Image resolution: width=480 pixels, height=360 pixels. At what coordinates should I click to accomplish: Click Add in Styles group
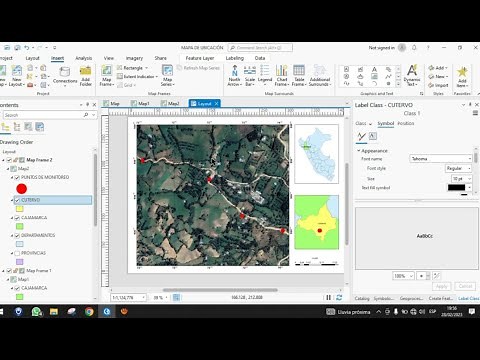pyautogui.click(x=438, y=68)
